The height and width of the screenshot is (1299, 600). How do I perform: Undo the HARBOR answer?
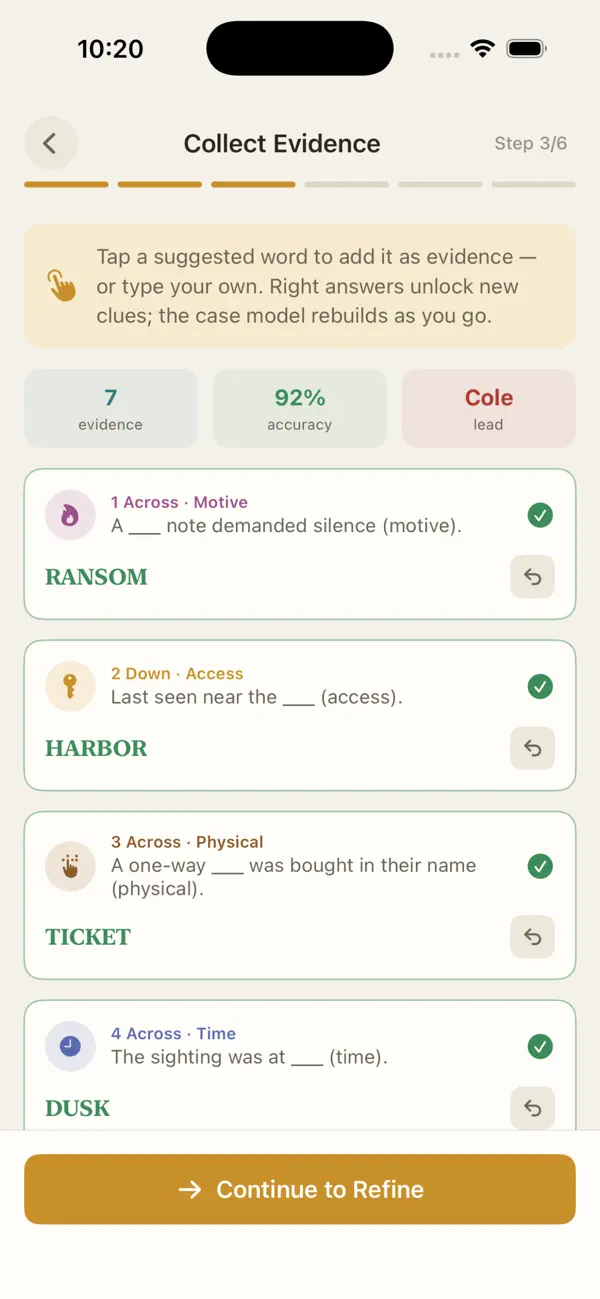tap(532, 748)
